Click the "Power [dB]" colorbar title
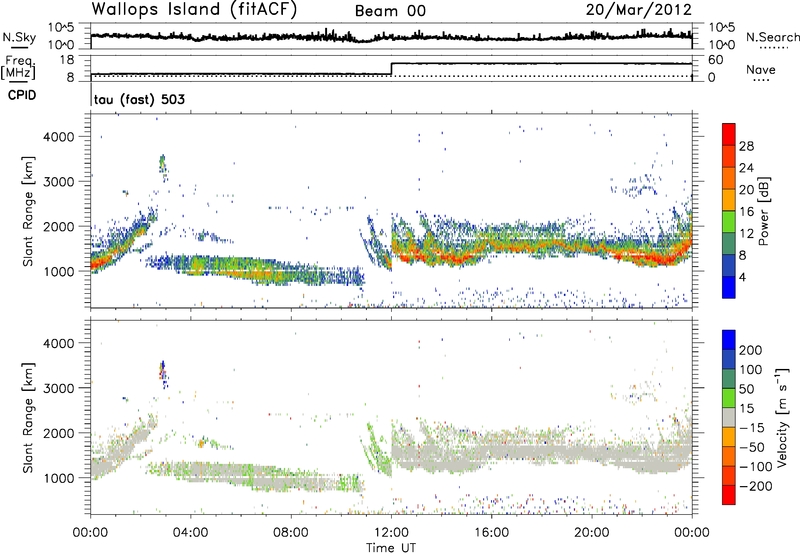800x554 pixels. tap(764, 211)
